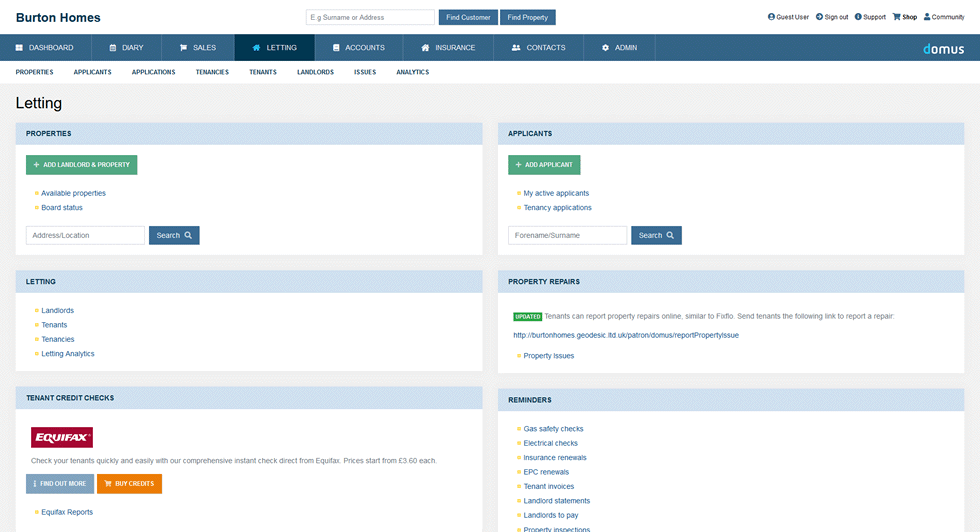980x532 pixels.
Task: Click Search button beside Address/Location field
Action: coord(174,235)
